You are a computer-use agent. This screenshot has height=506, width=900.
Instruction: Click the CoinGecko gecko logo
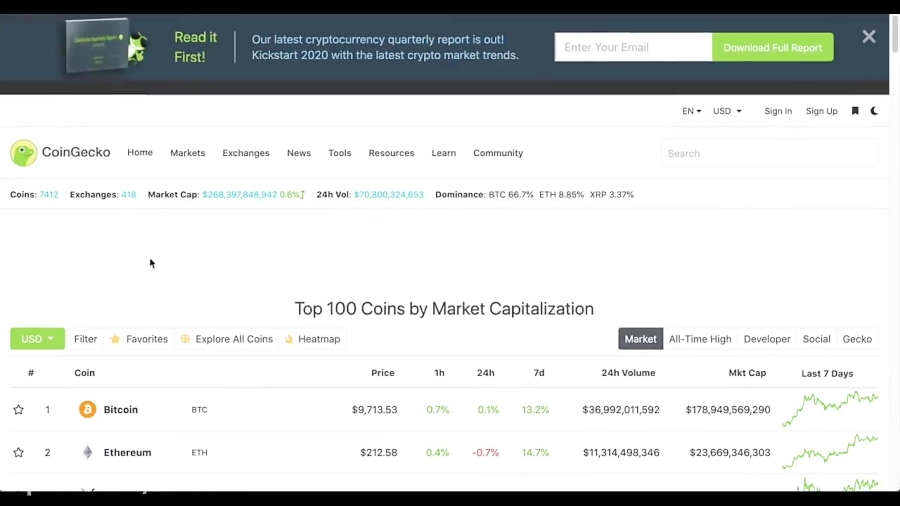click(24, 153)
